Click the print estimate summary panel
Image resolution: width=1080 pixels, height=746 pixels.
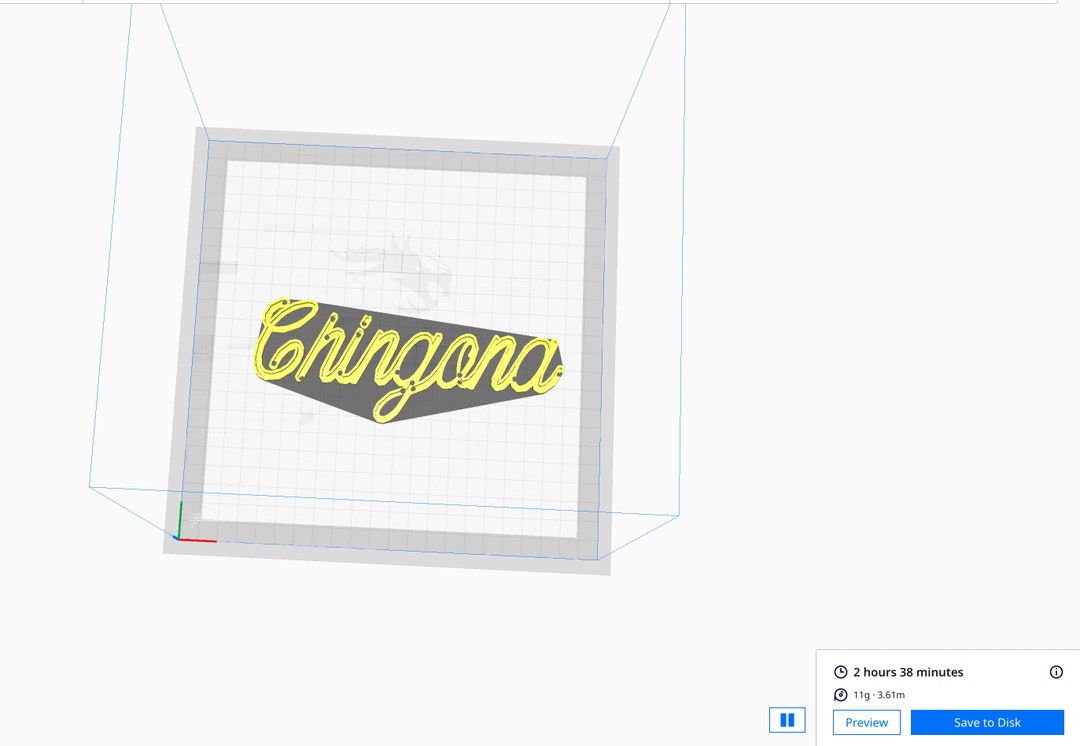pos(948,683)
